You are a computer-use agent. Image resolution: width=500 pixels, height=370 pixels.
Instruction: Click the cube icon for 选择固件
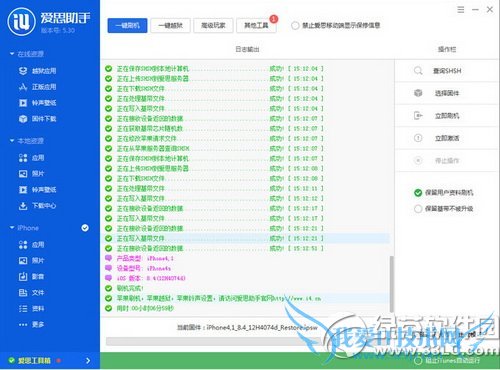tap(418, 93)
